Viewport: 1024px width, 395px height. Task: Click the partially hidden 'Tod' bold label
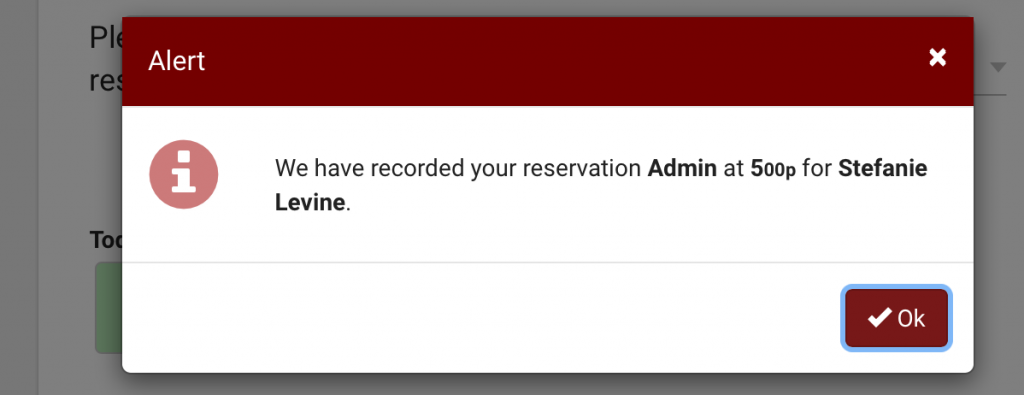[x=106, y=240]
